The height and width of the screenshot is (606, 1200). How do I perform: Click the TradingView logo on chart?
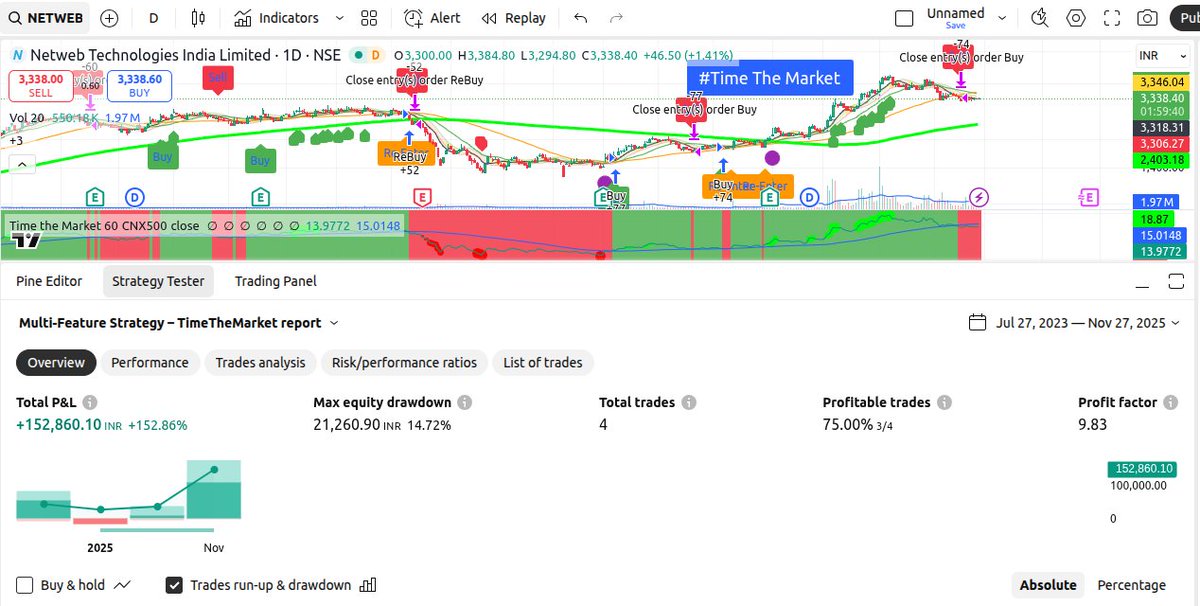pos(27,240)
